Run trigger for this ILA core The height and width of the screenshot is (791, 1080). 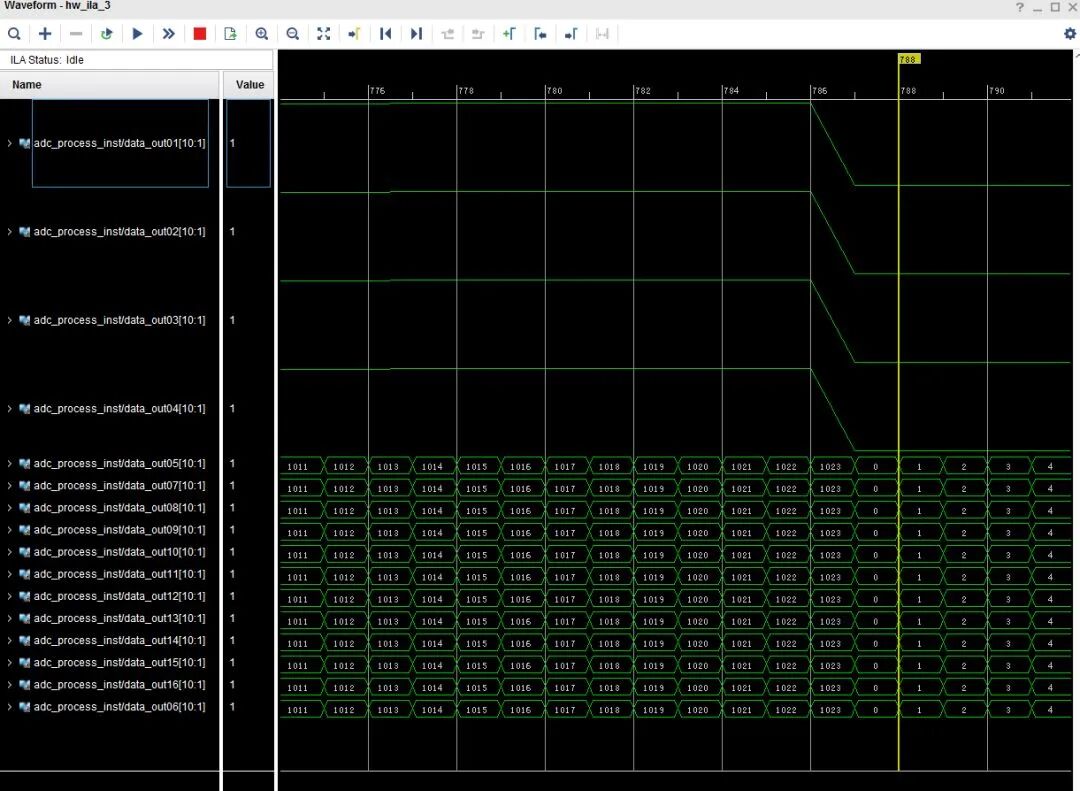(137, 34)
